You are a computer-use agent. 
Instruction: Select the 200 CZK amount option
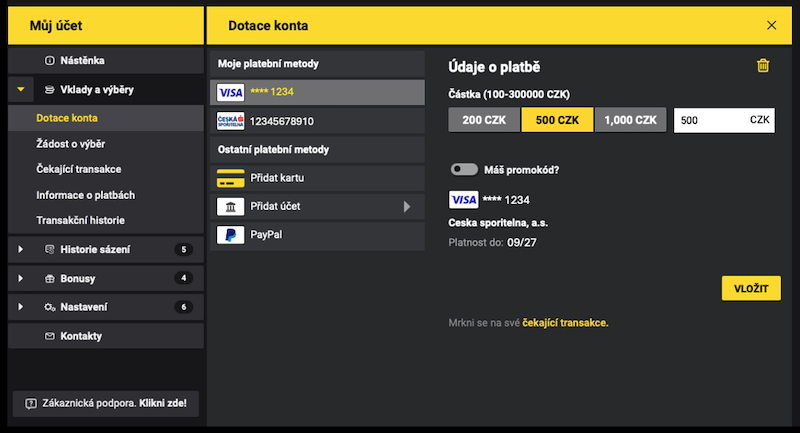tap(484, 121)
